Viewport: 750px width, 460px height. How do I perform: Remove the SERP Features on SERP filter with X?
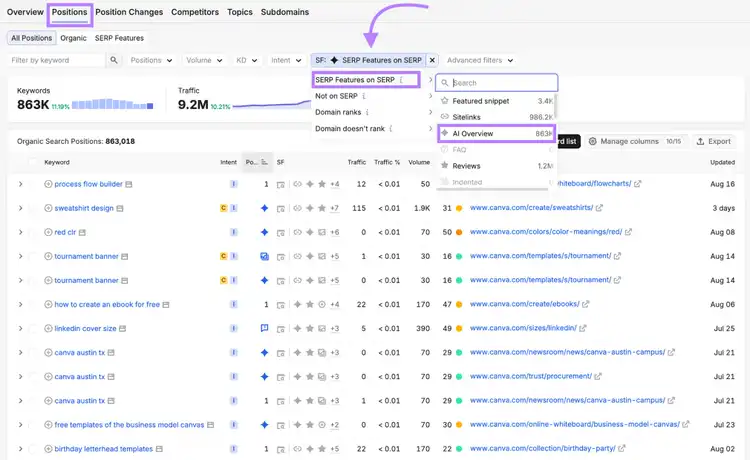tap(432, 60)
